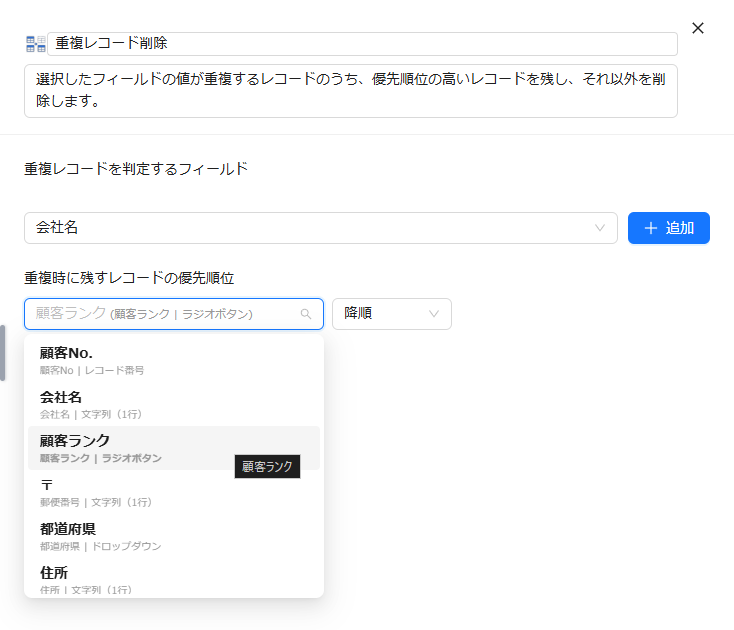
Task: Click the 追加 button
Action: click(x=668, y=228)
